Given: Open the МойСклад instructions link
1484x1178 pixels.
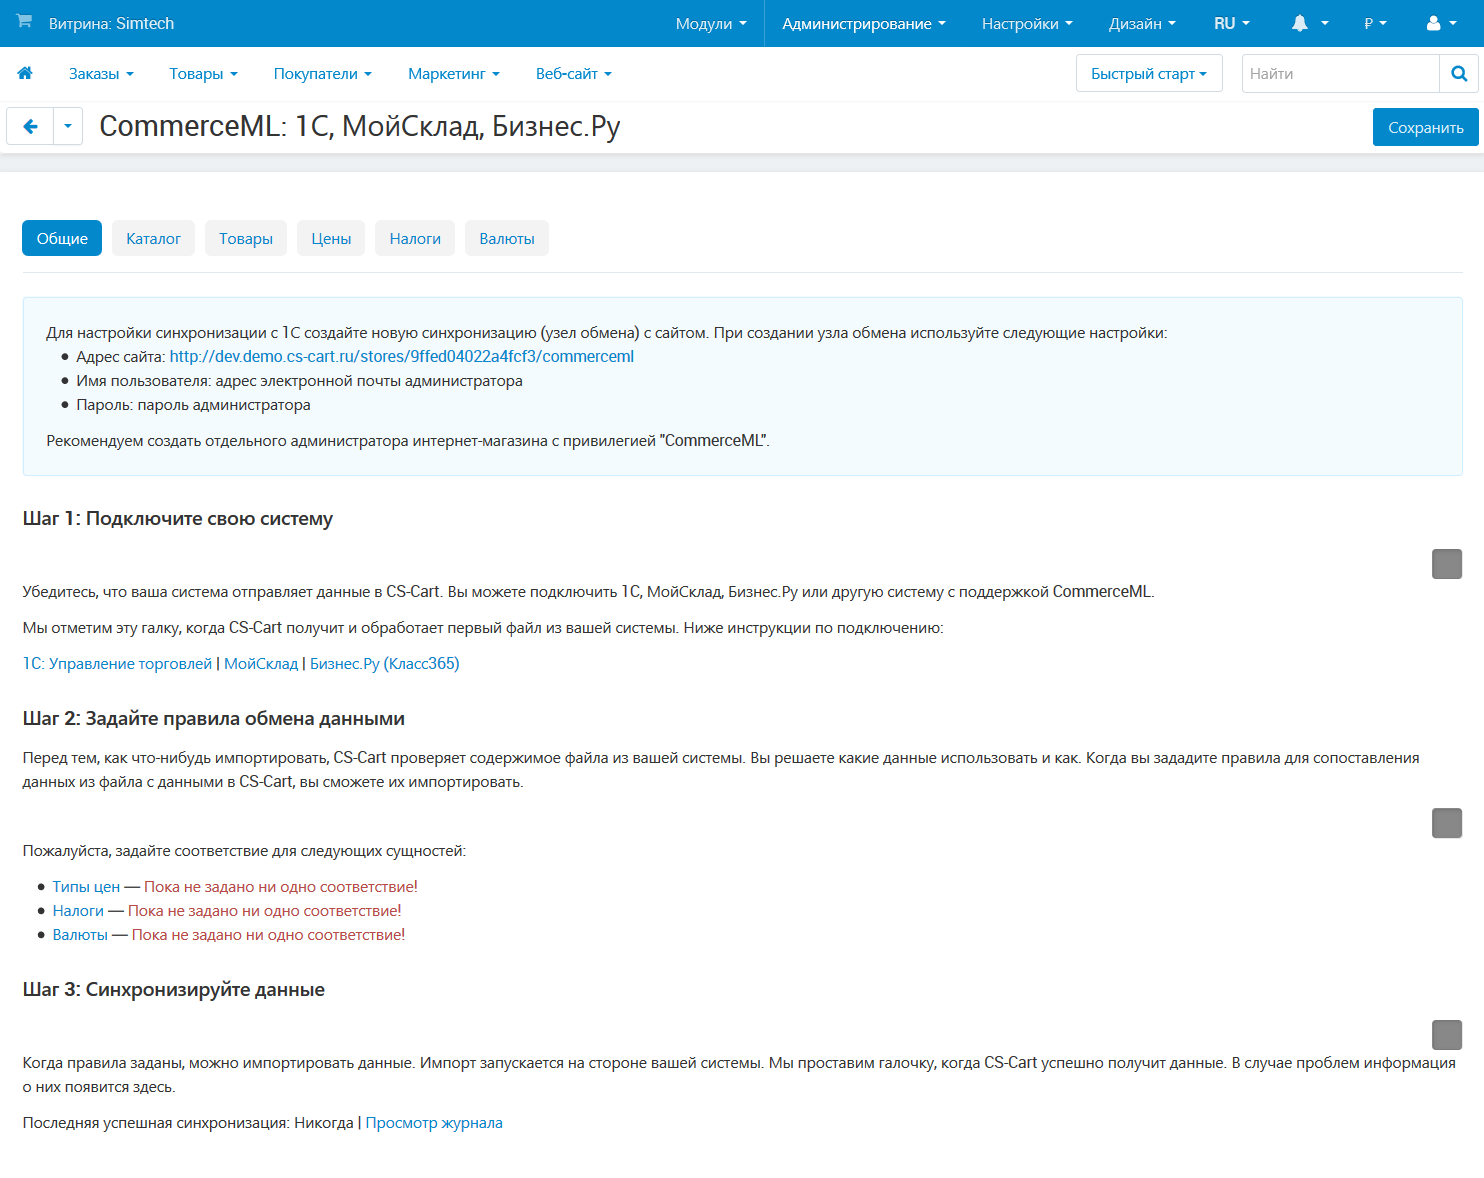Looking at the screenshot, I should 261,663.
